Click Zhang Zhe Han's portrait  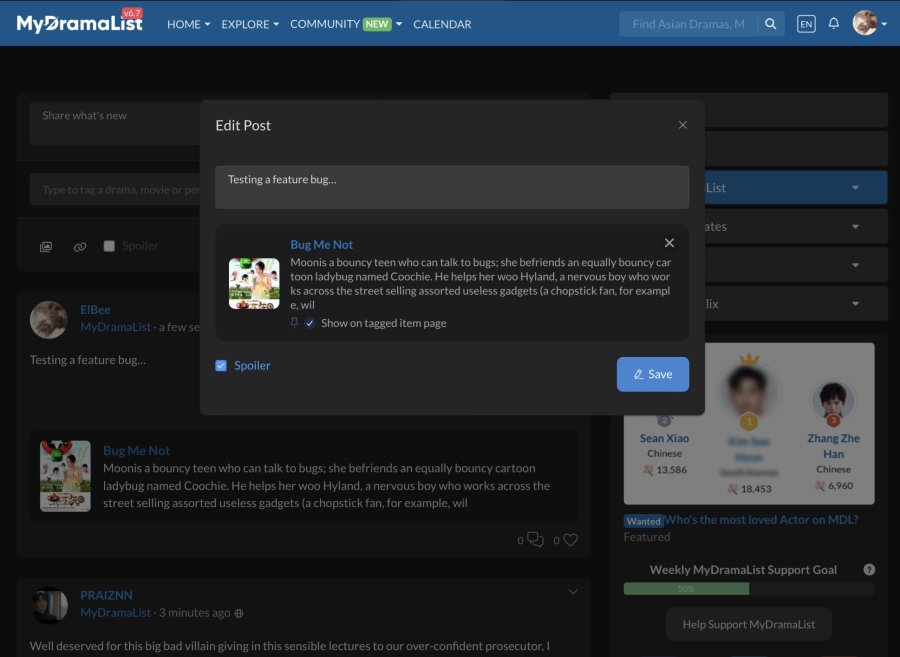[833, 399]
